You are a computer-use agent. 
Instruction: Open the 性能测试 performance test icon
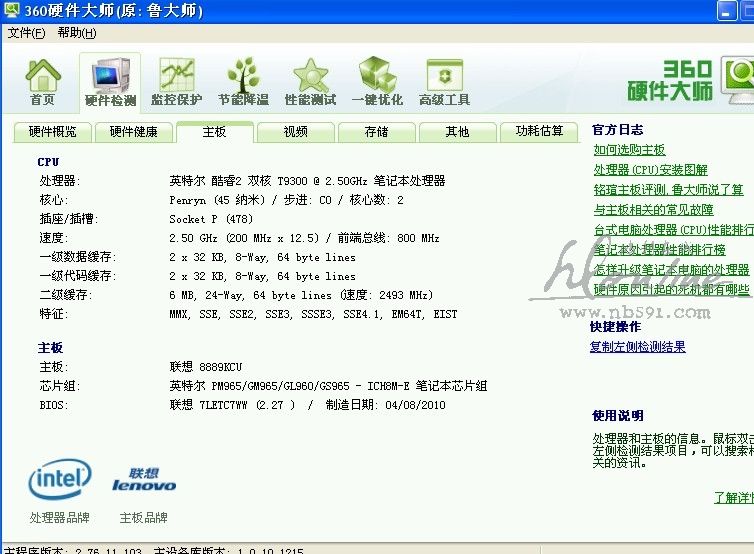click(310, 82)
